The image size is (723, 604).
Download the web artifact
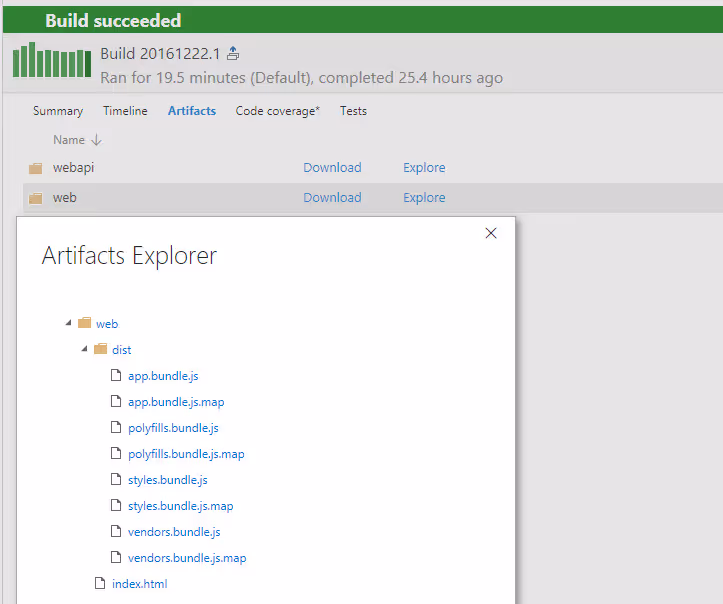pyautogui.click(x=332, y=197)
